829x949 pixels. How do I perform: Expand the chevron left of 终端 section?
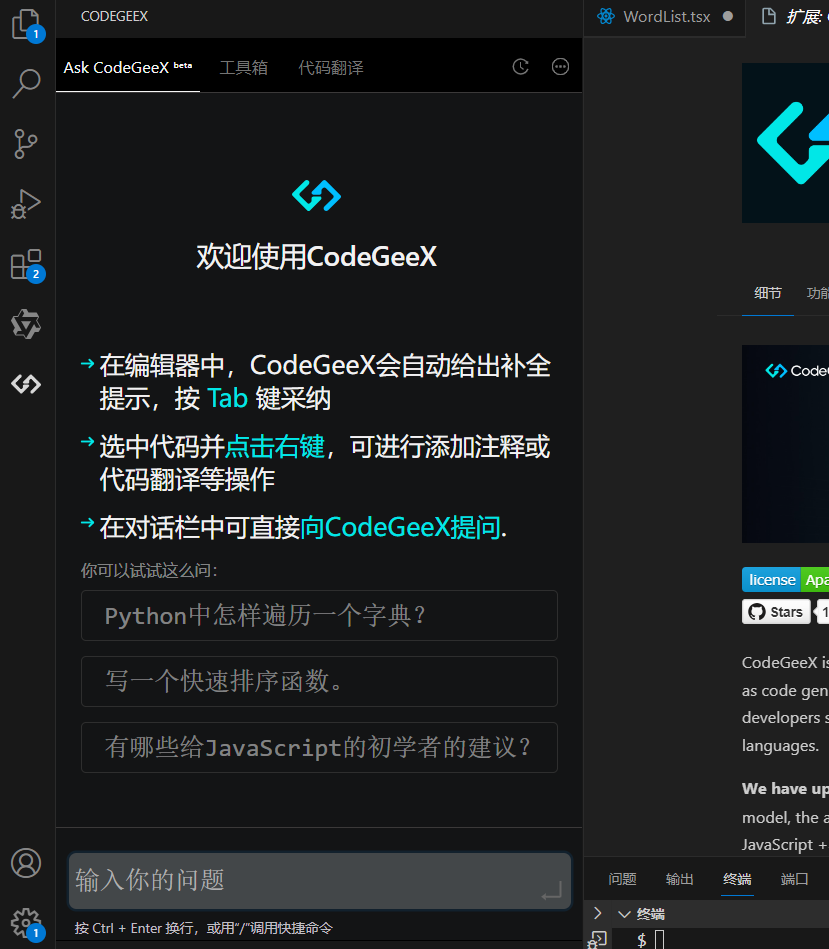click(x=598, y=913)
